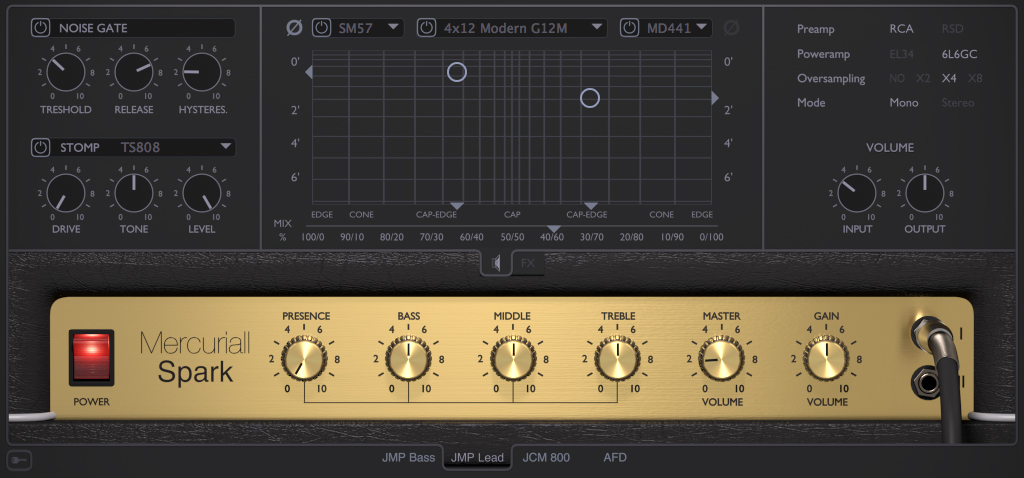Screen dimensions: 1024x478
Task: Click the plug icon next to the amp tabs
Action: pyautogui.click(x=20, y=460)
